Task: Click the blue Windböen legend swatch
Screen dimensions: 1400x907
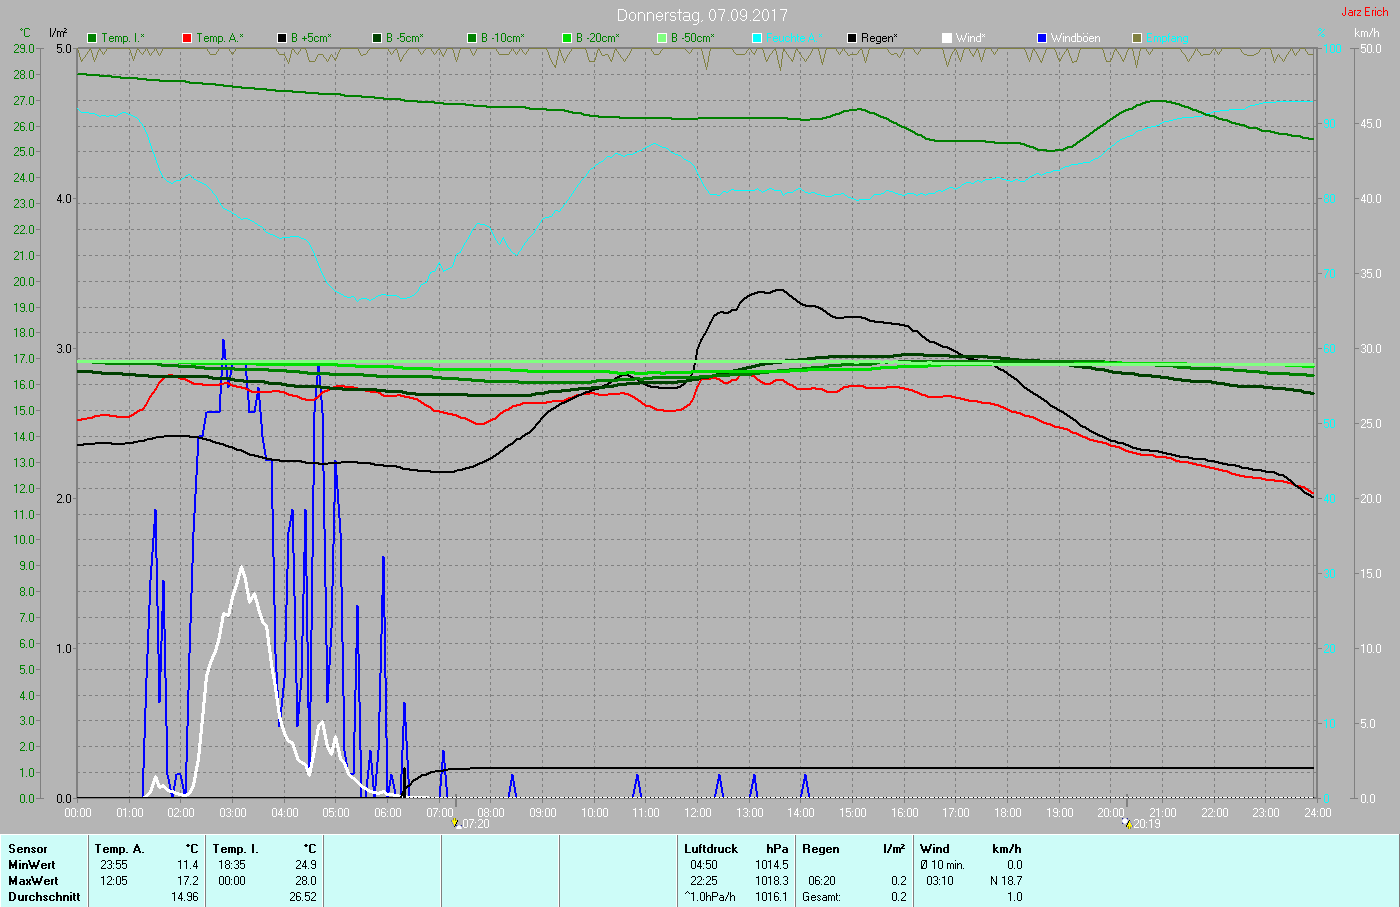Action: (x=1042, y=38)
